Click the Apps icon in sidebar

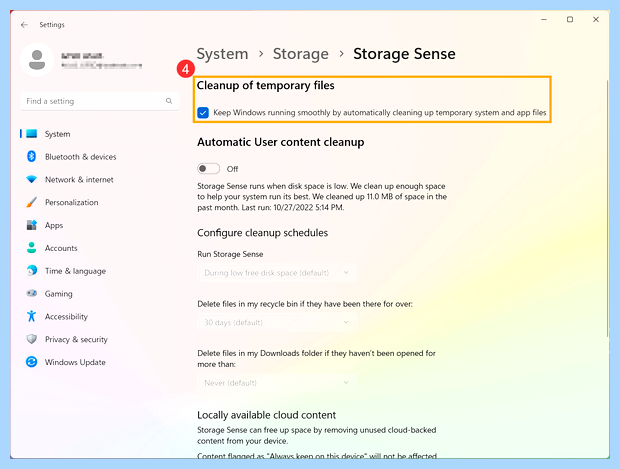click(x=32, y=225)
